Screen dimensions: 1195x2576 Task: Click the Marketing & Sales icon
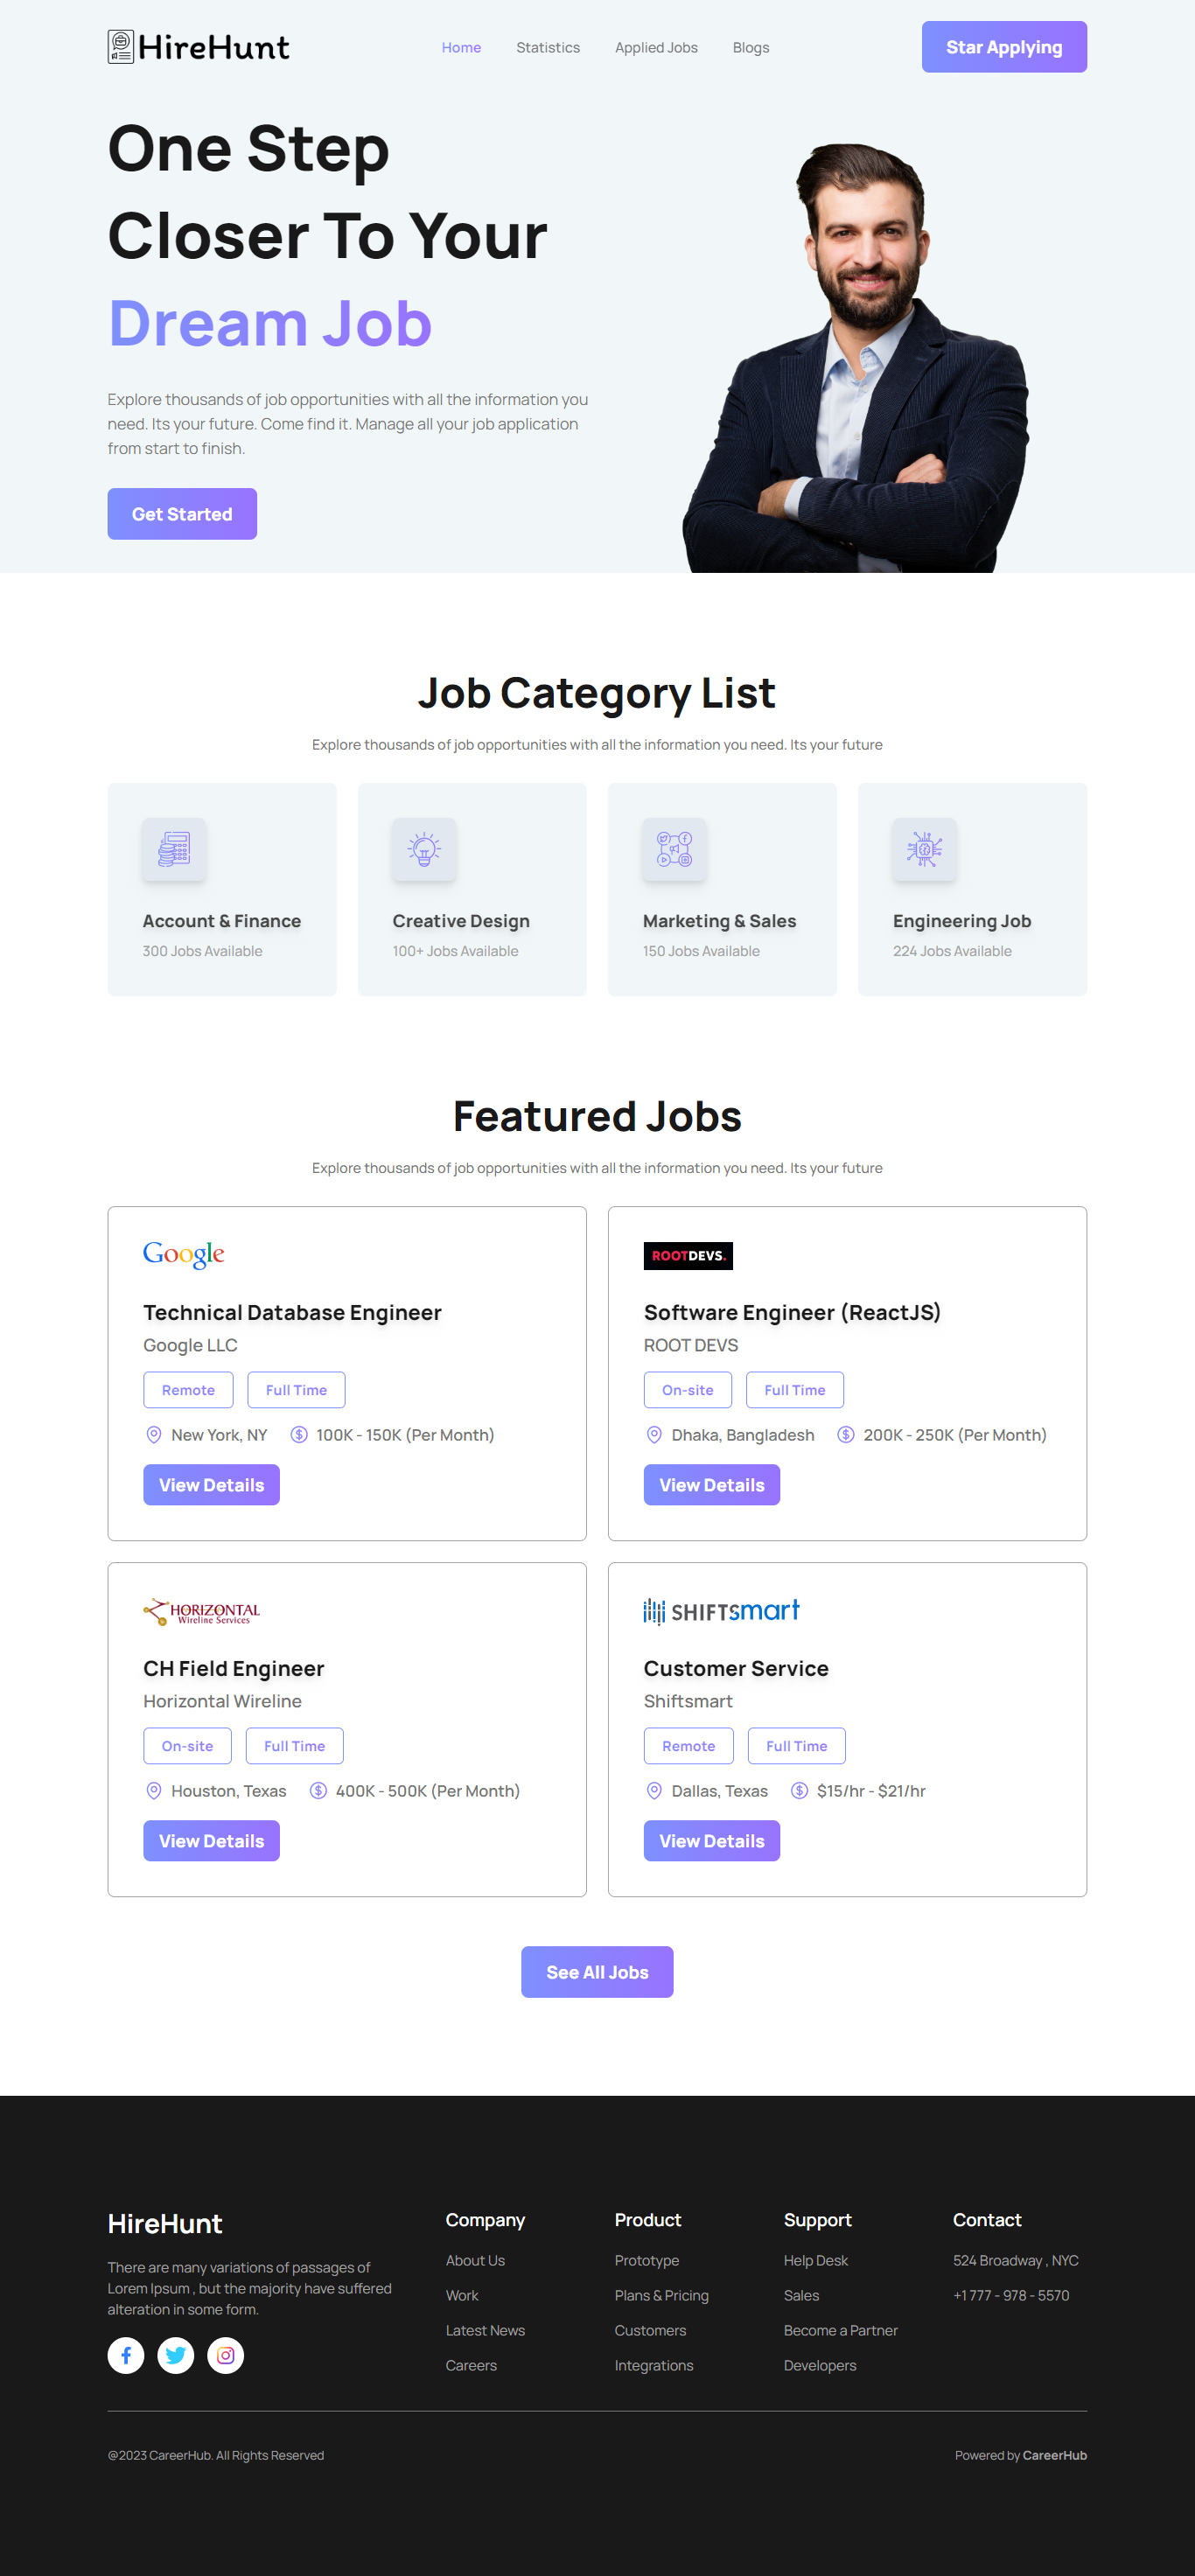point(674,849)
